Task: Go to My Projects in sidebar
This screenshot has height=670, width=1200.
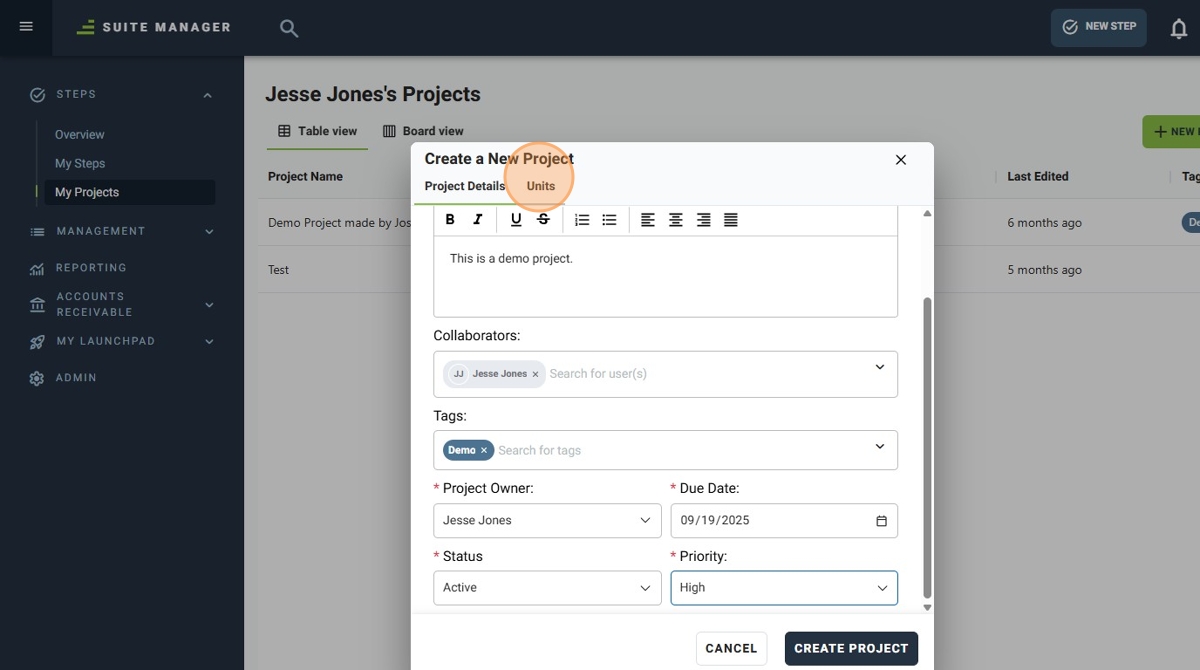Action: (130, 192)
